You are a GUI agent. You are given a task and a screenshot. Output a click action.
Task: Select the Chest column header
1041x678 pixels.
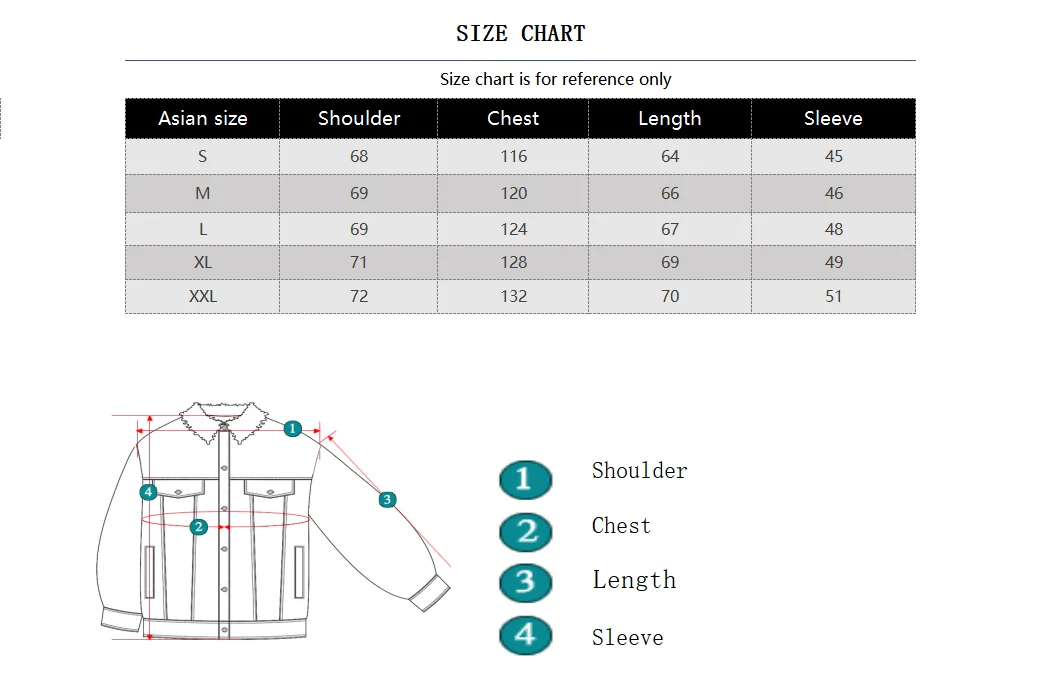point(513,118)
